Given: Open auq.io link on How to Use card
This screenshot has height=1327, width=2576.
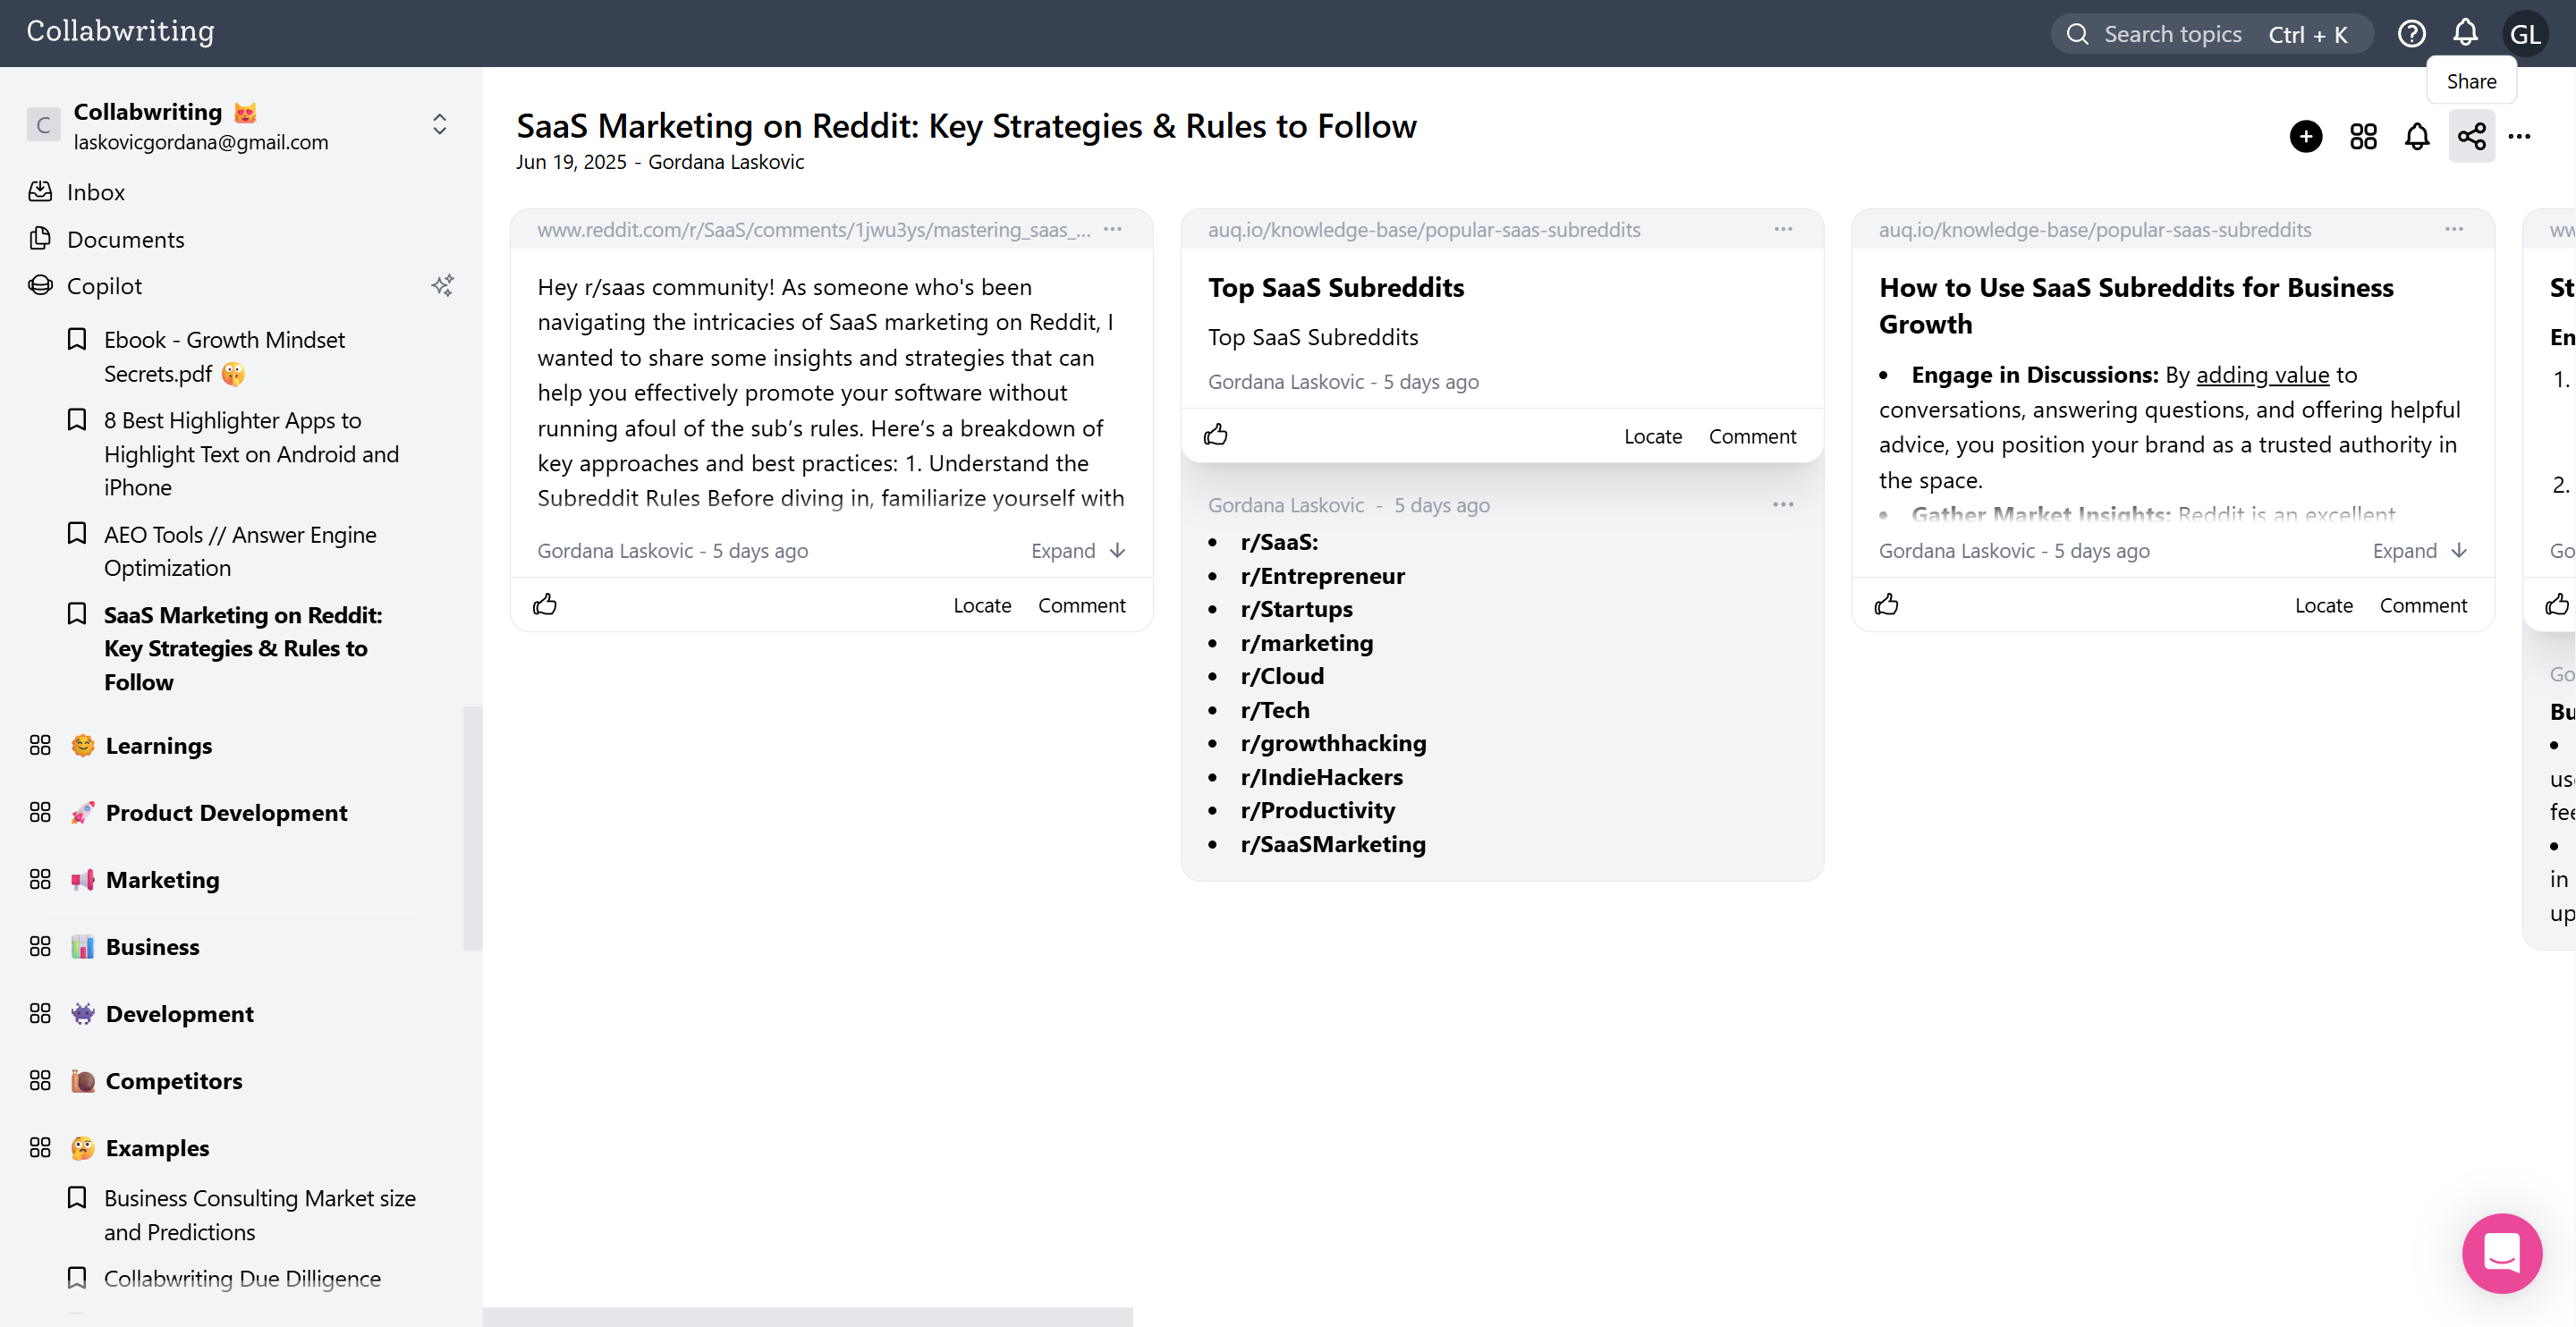Looking at the screenshot, I should [x=2095, y=229].
